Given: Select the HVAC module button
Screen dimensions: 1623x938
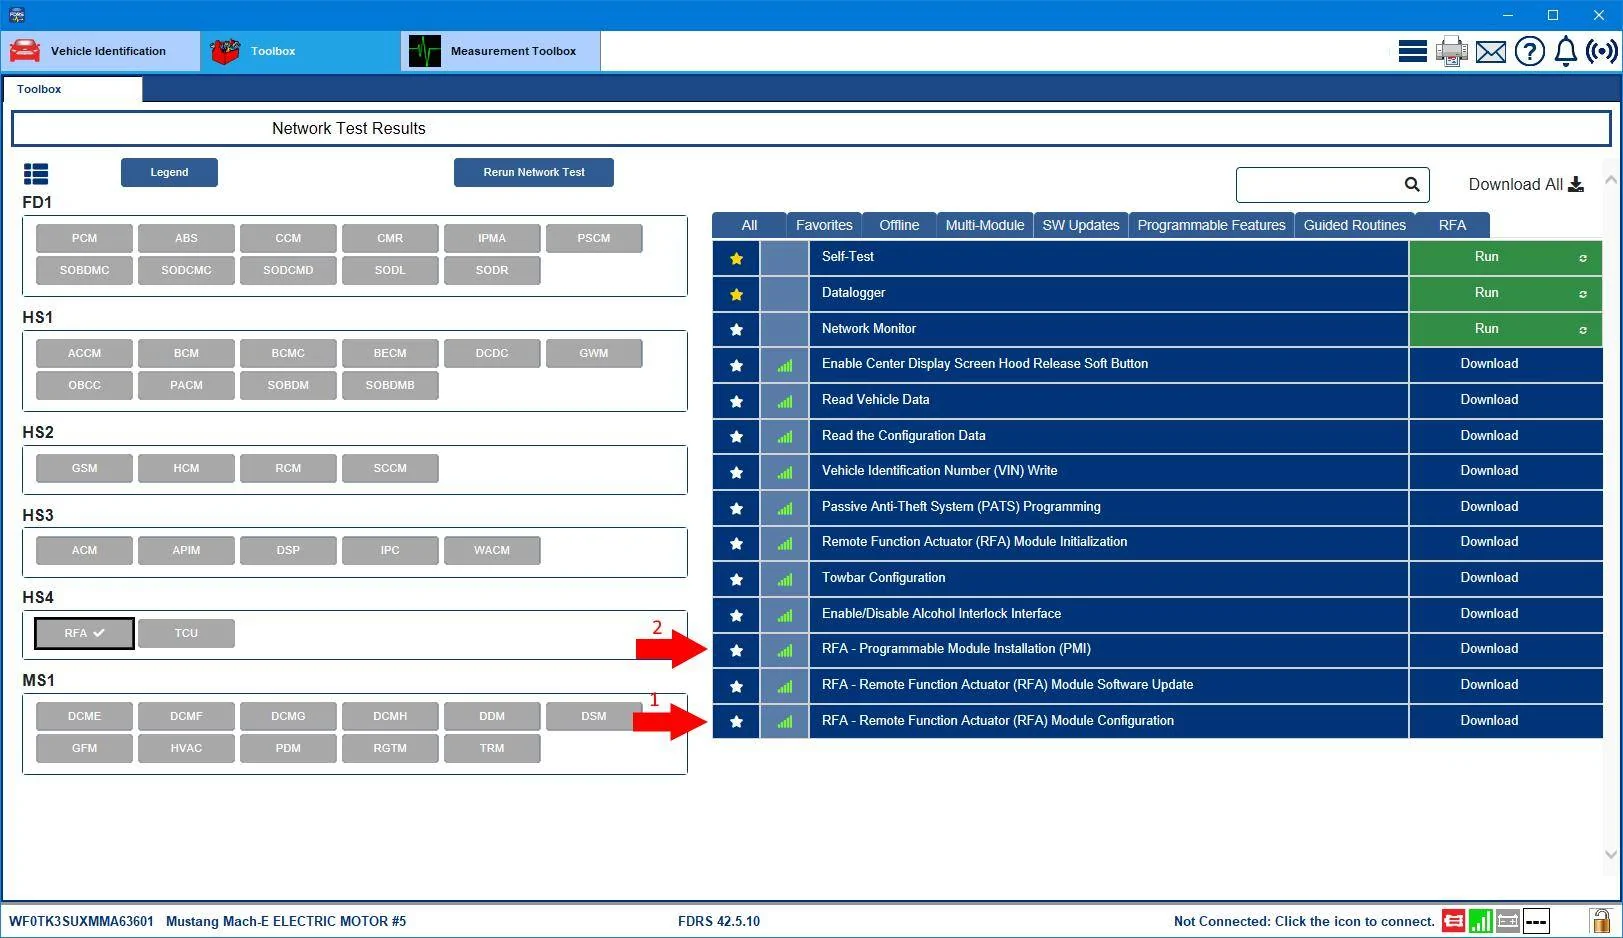Looking at the screenshot, I should 186,749.
